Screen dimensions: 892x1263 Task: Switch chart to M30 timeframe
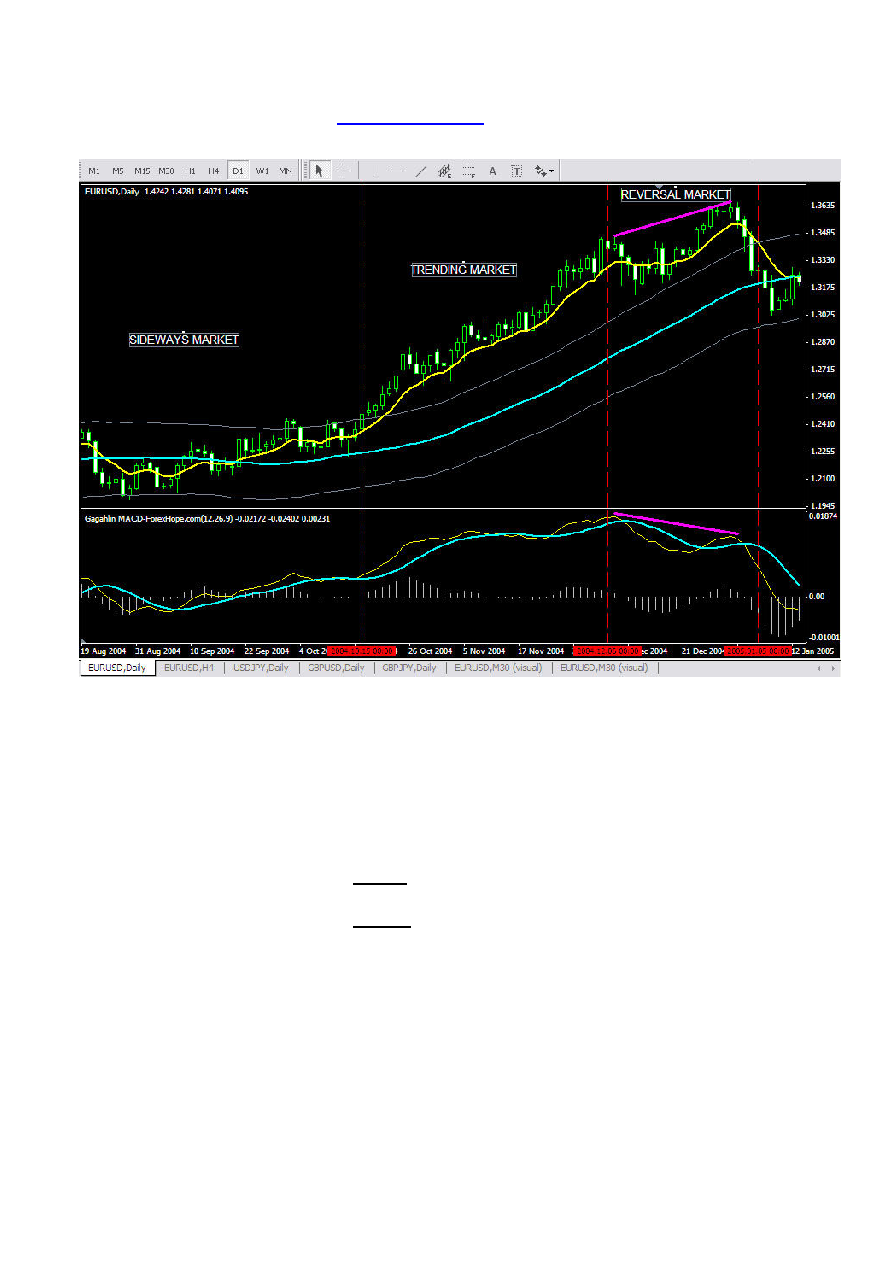point(167,170)
